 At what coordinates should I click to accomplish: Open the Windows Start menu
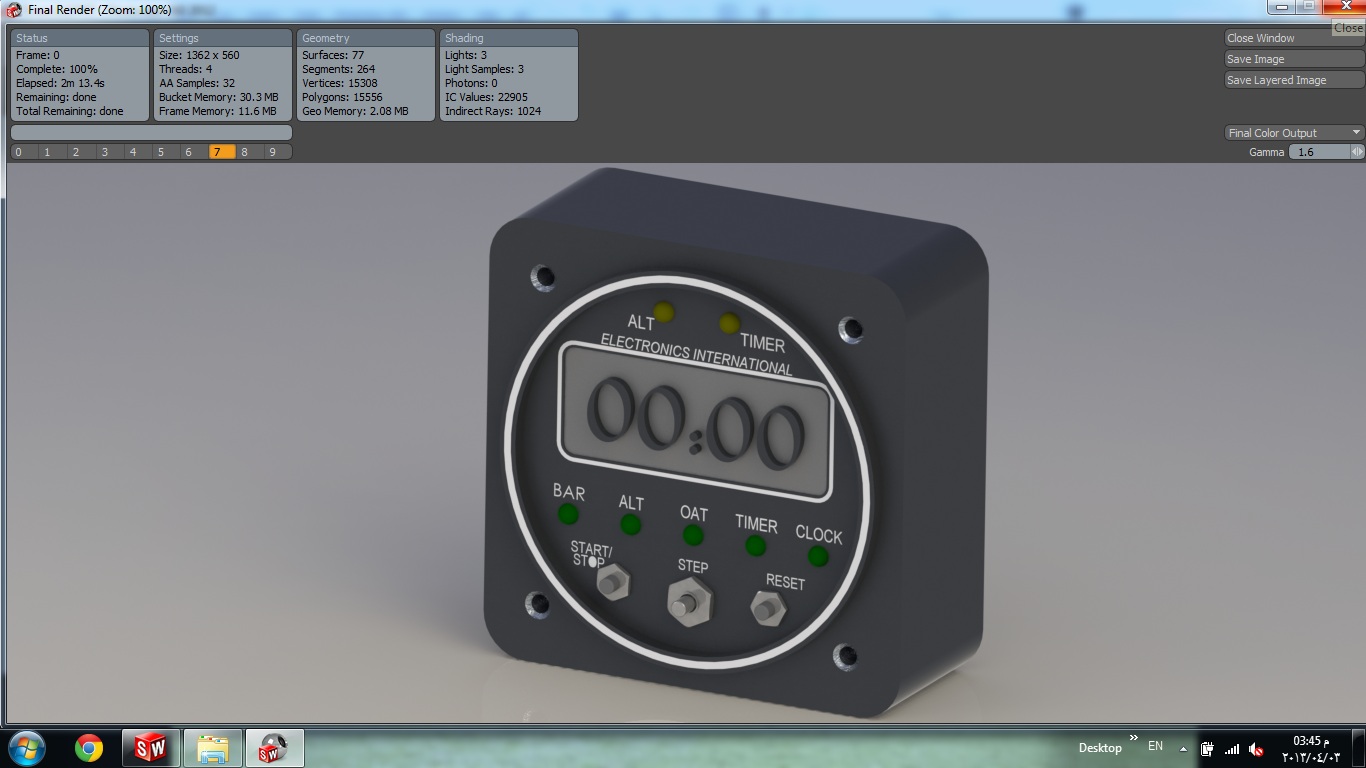(26, 747)
